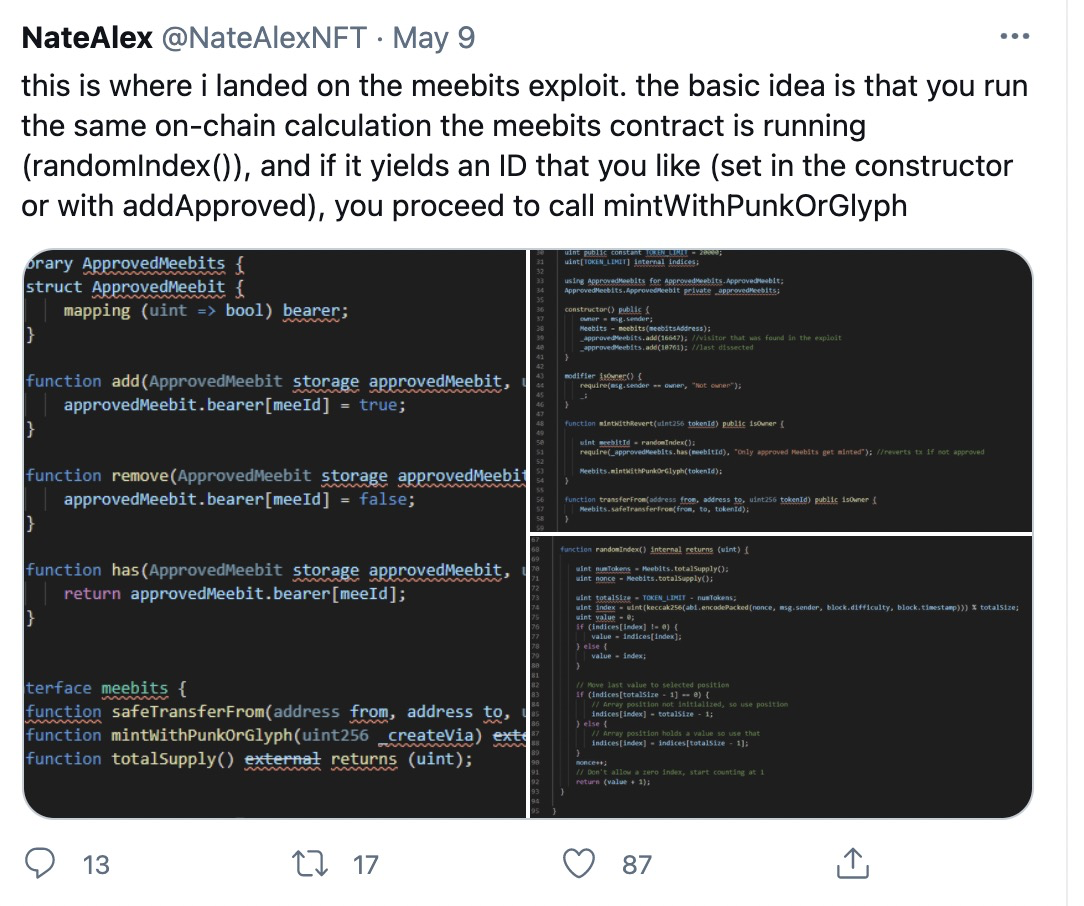
Task: Open the three-dot more options menu
Action: click(1014, 37)
